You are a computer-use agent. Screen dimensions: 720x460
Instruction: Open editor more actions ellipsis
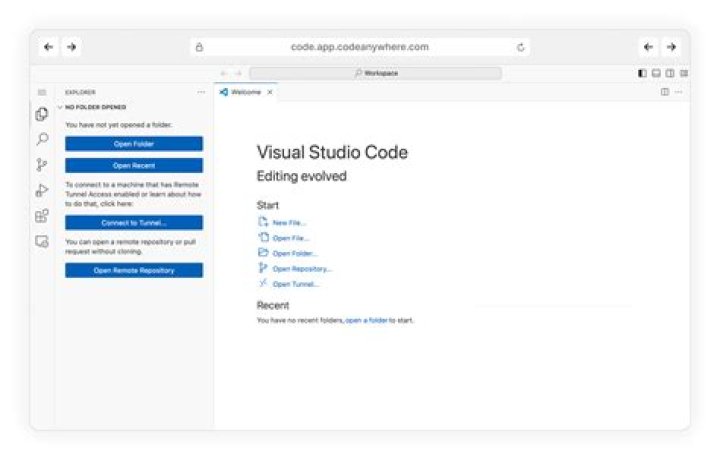[x=679, y=92]
